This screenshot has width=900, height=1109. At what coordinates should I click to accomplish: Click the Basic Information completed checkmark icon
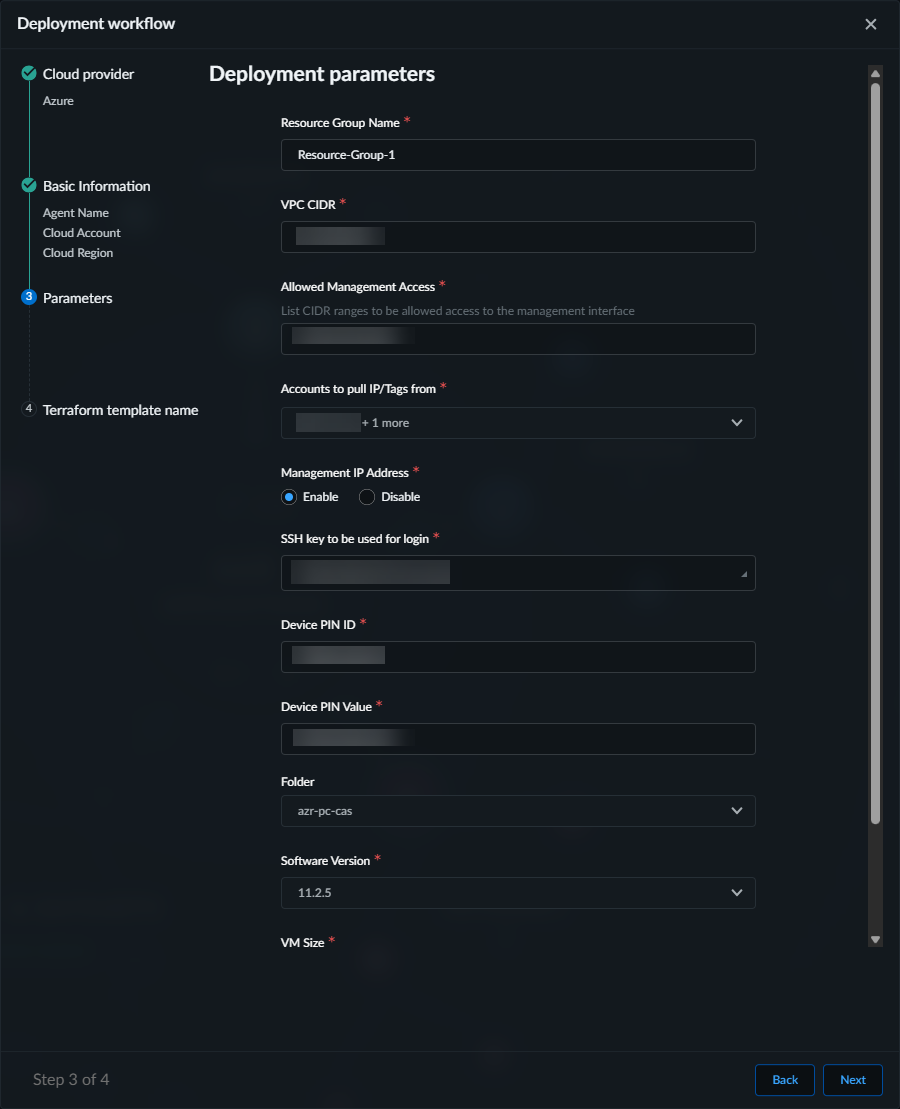(x=29, y=186)
